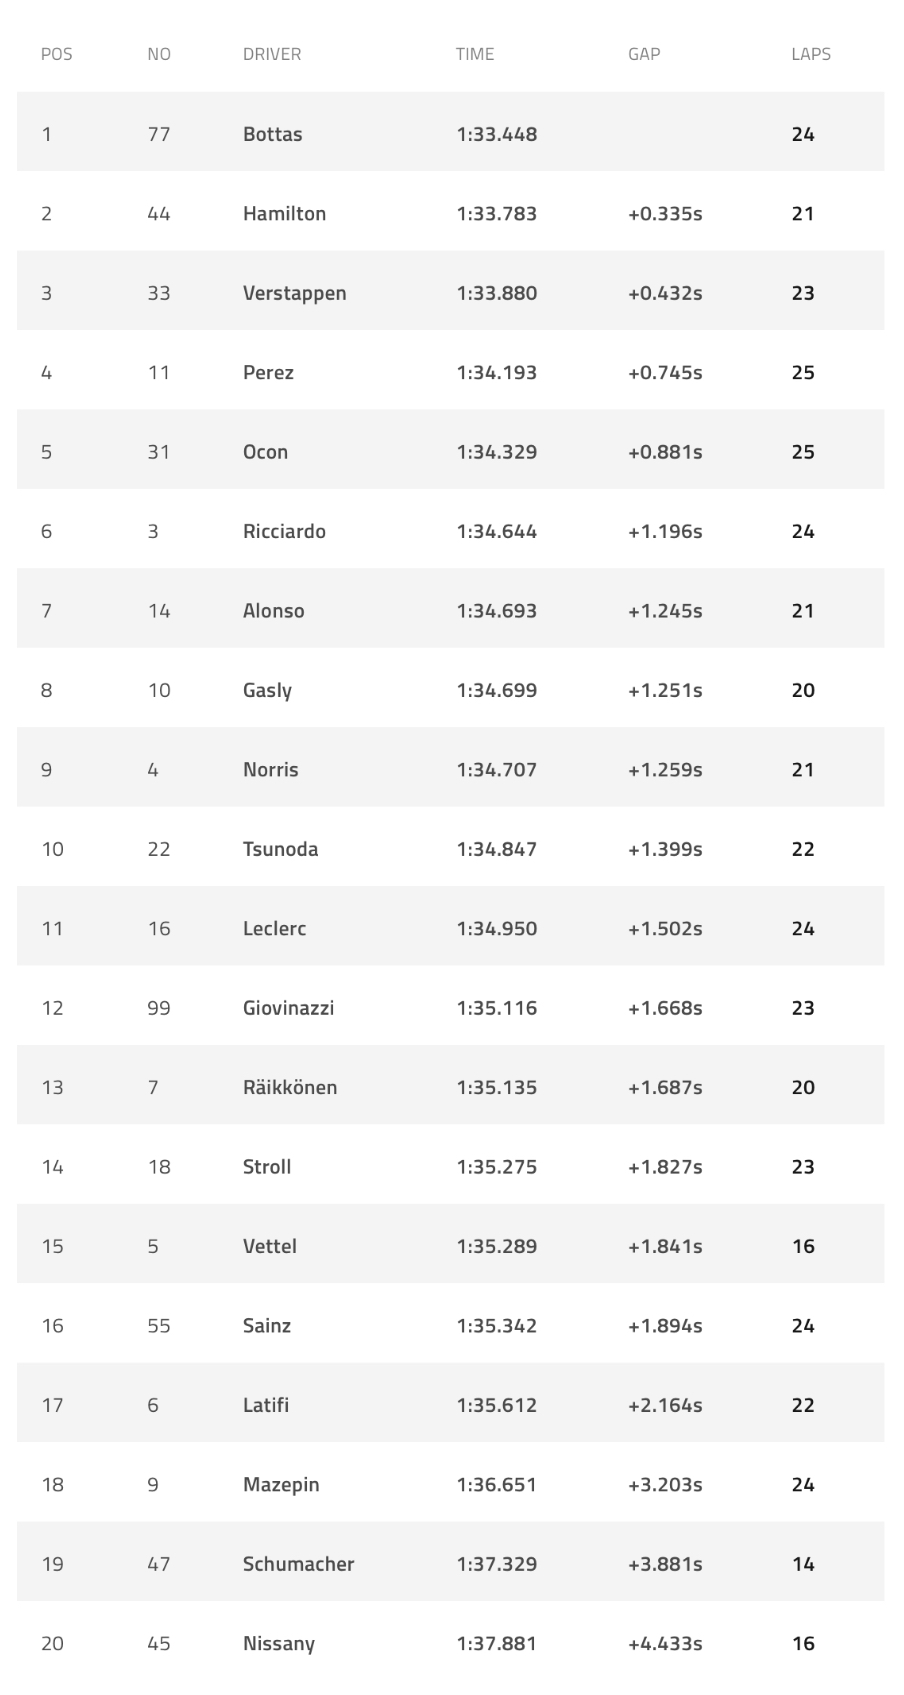904x1695 pixels.
Task: Select Vettel's time 1:35.289
Action: pos(497,1246)
